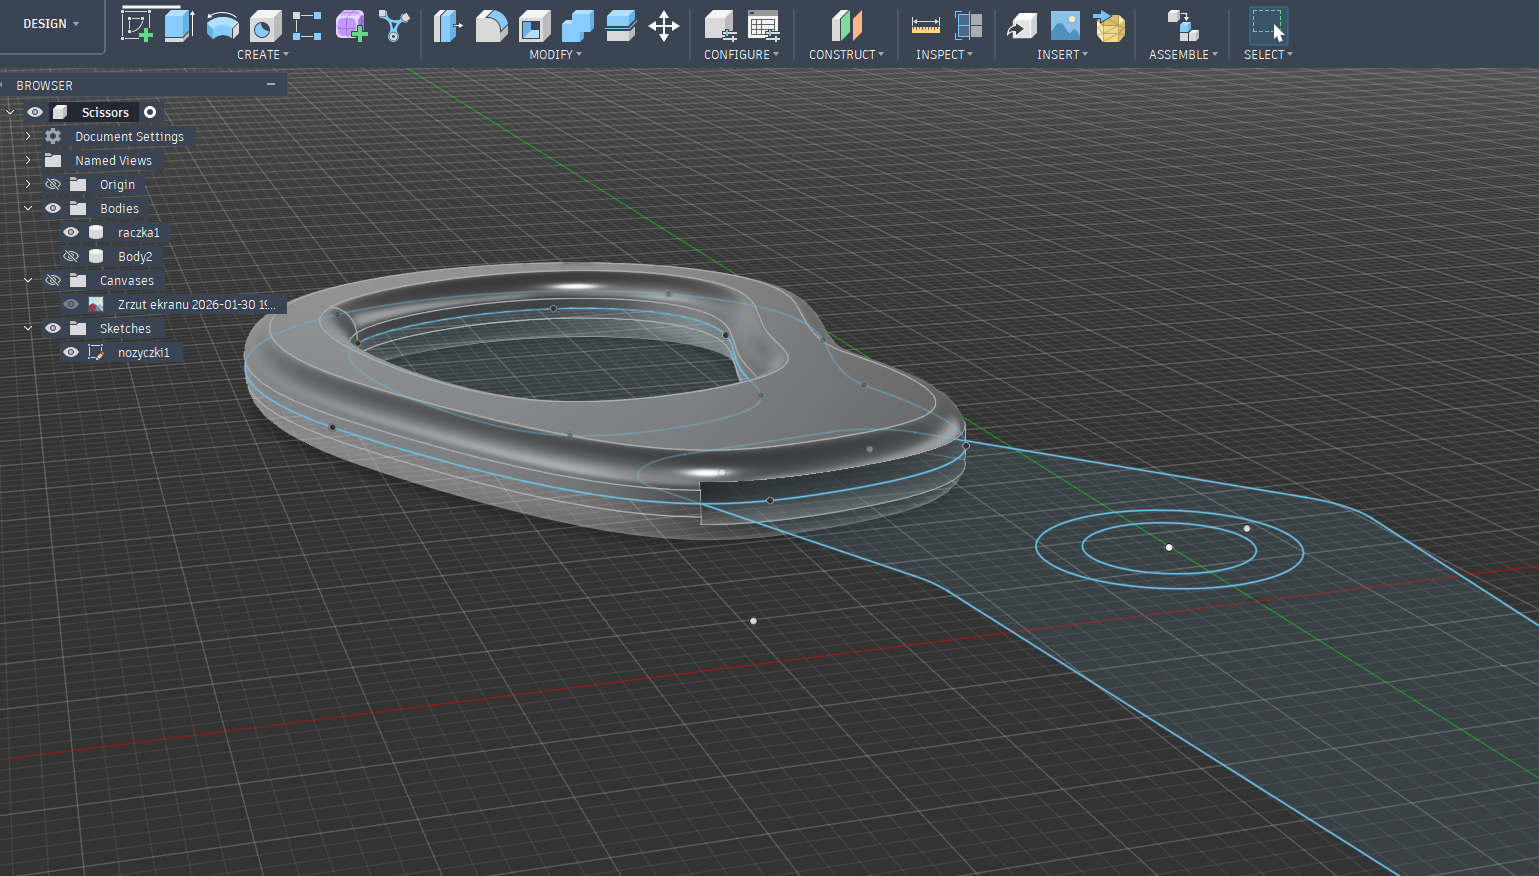
Task: Select the Zrzut ekranu canvas item
Action: coord(196,304)
